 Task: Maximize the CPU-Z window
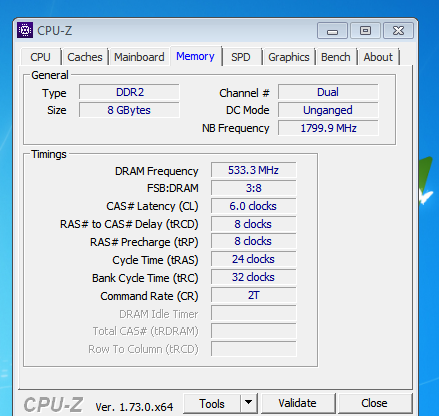[365, 31]
